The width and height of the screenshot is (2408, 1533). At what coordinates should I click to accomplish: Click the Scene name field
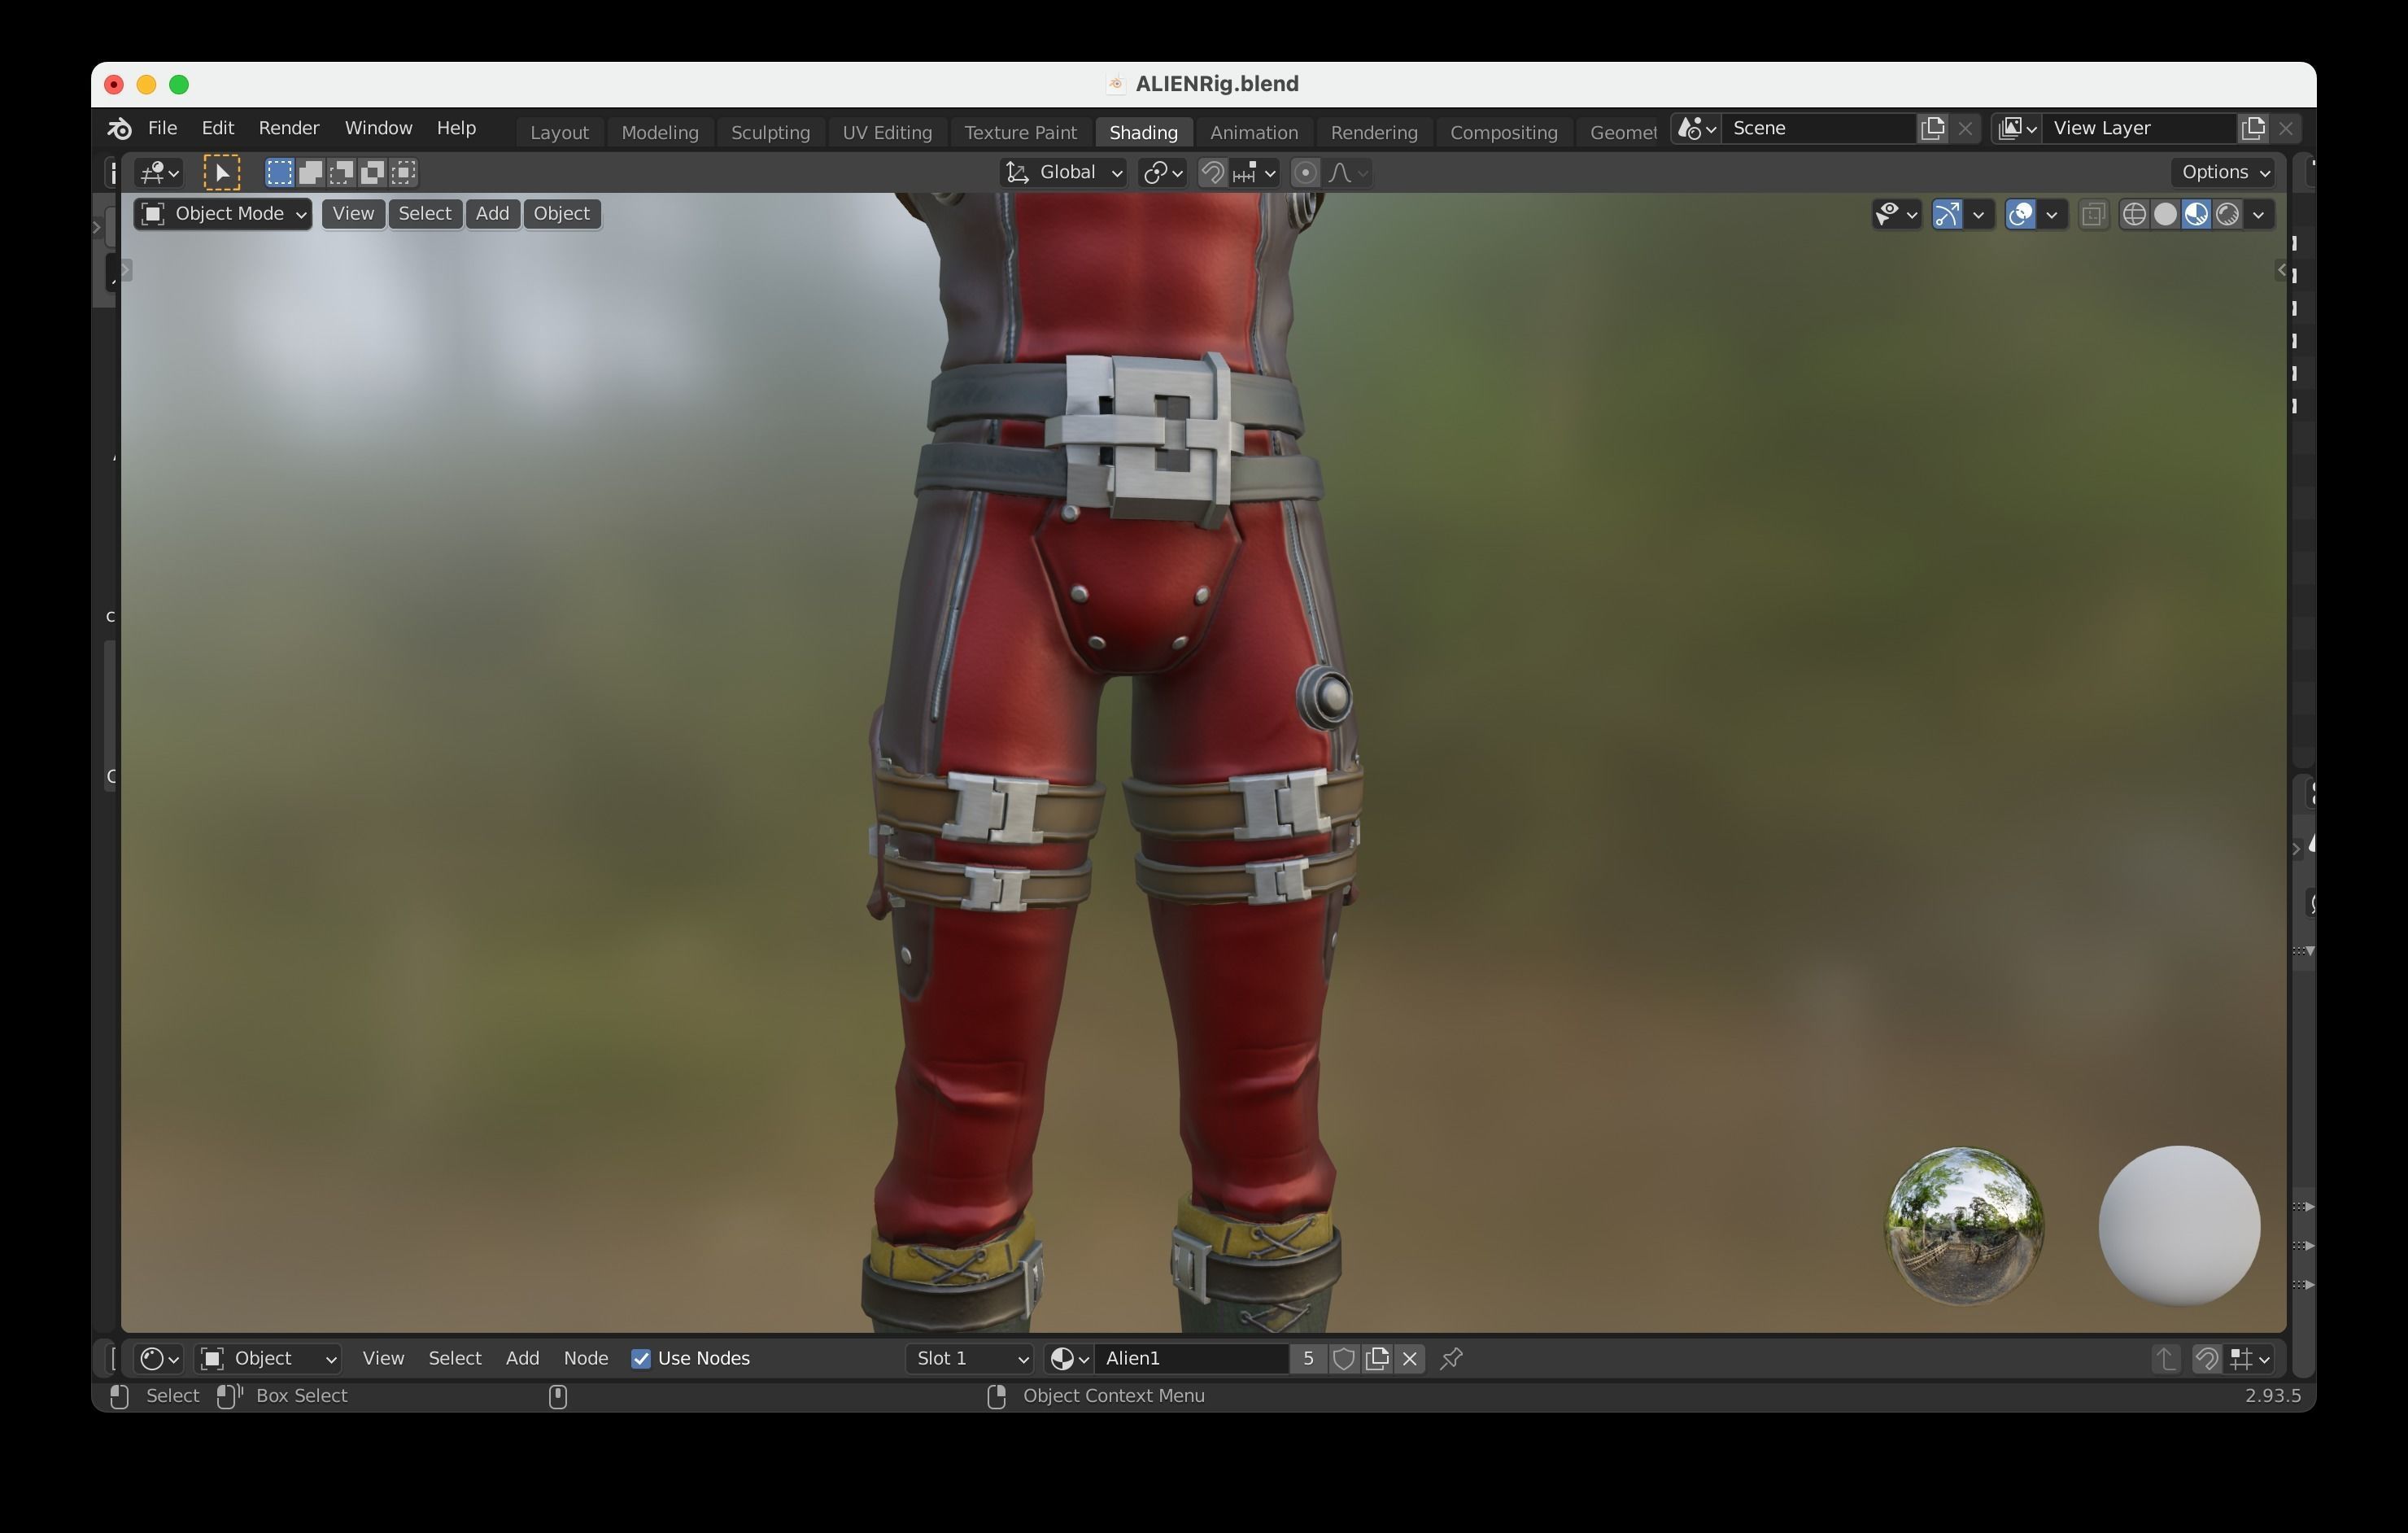point(1819,128)
